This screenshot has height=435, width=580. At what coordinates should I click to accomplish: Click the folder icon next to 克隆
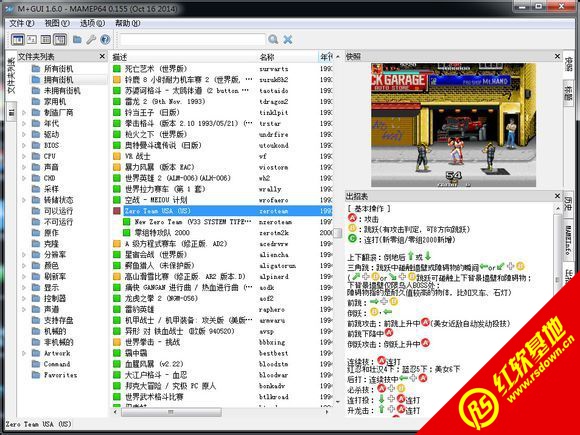pyautogui.click(x=36, y=243)
